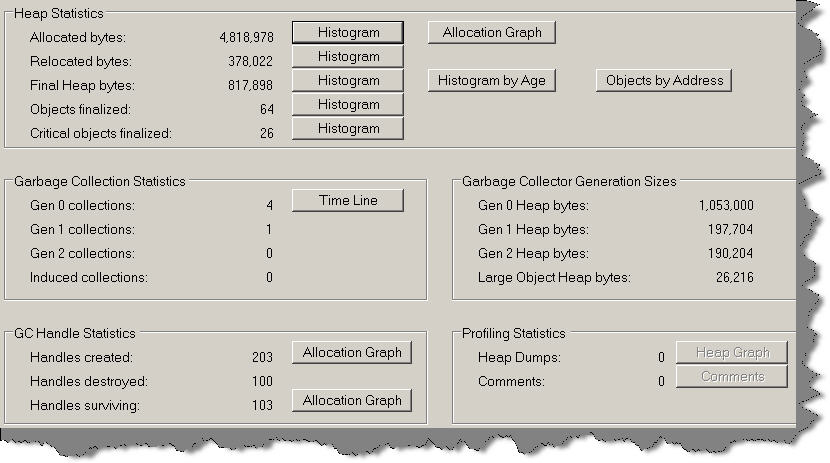
Task: Click the disabled Heap Graph button
Action: (732, 352)
